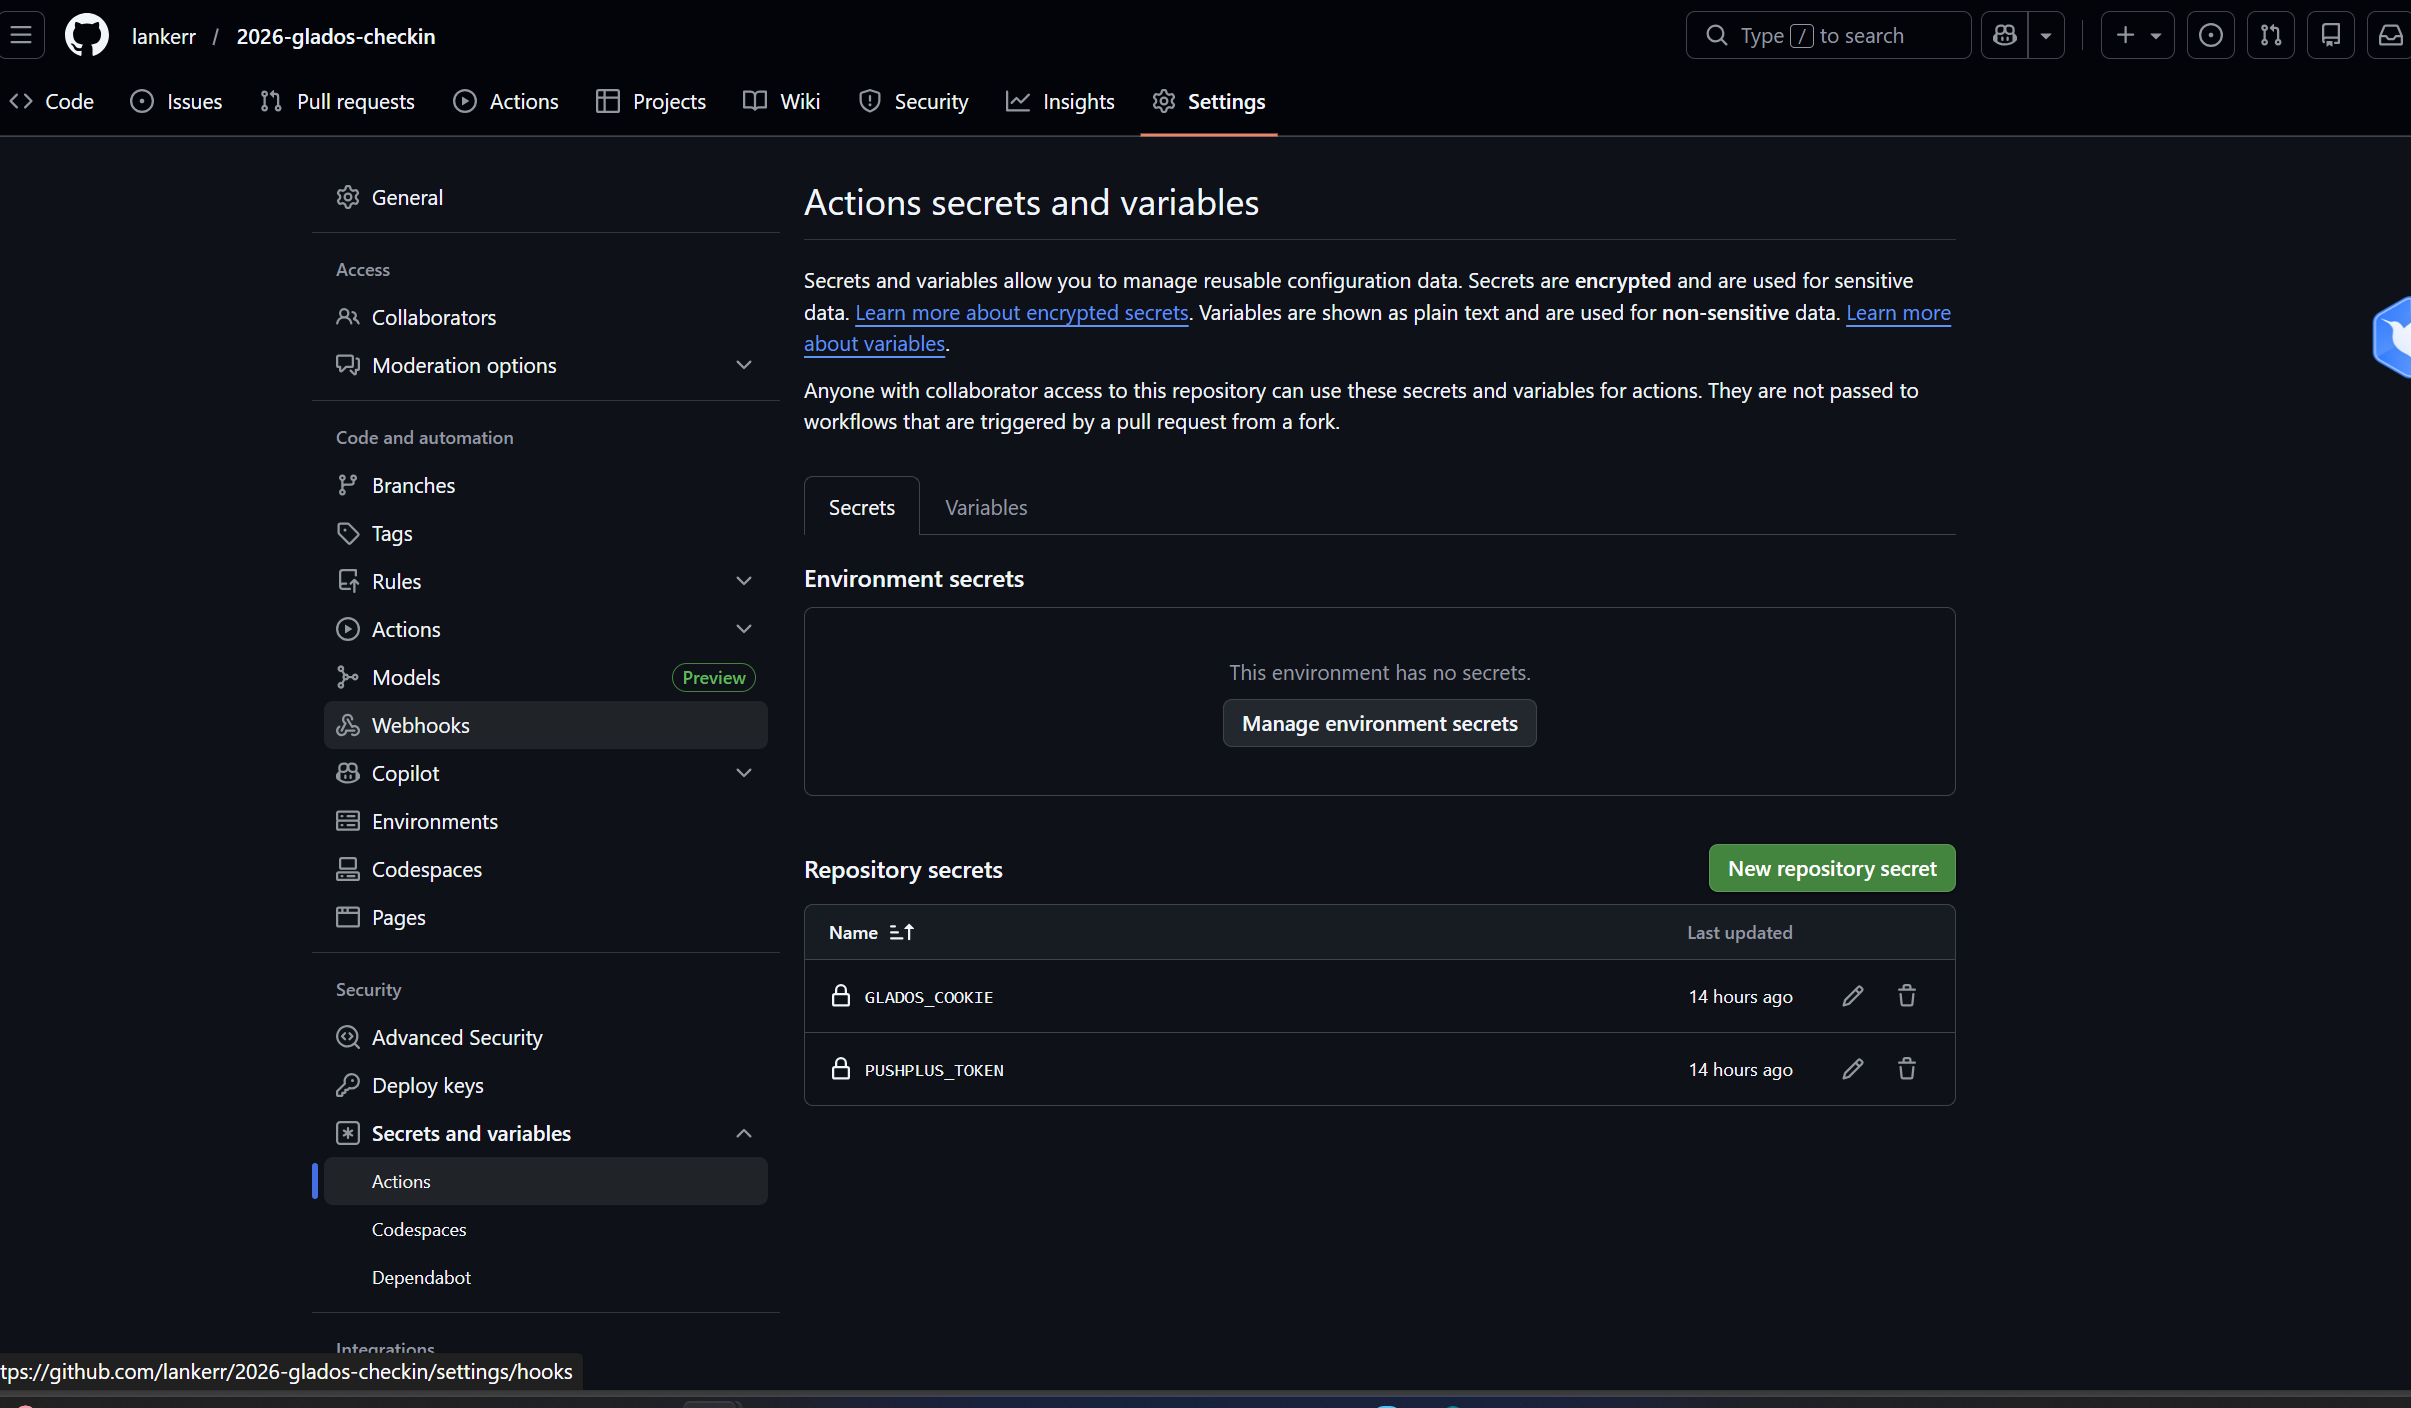
Task: Click Manage environment secrets button
Action: pos(1379,723)
